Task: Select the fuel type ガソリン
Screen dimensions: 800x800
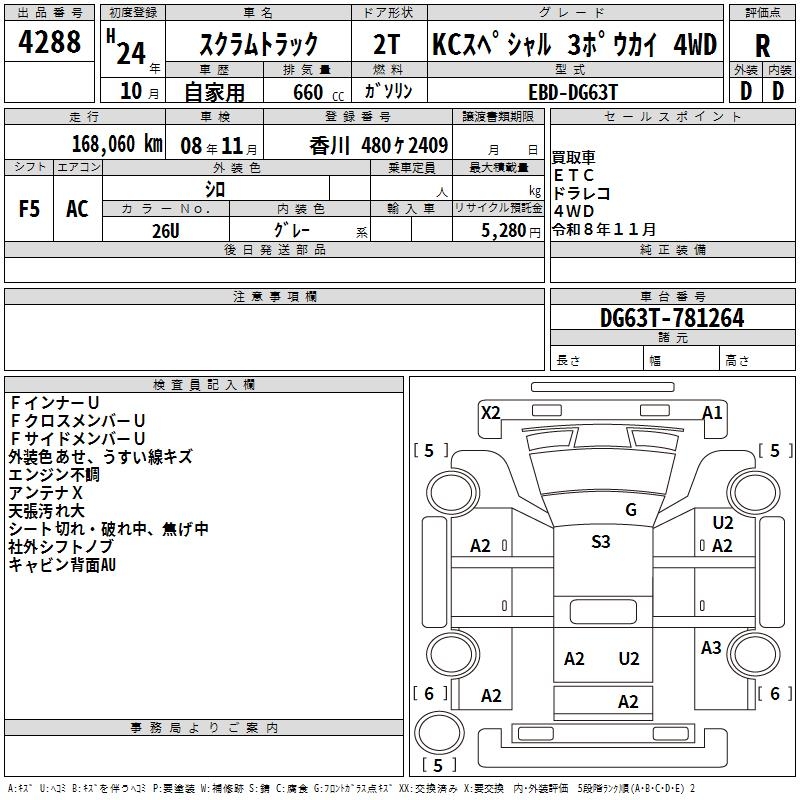Action: 388,91
